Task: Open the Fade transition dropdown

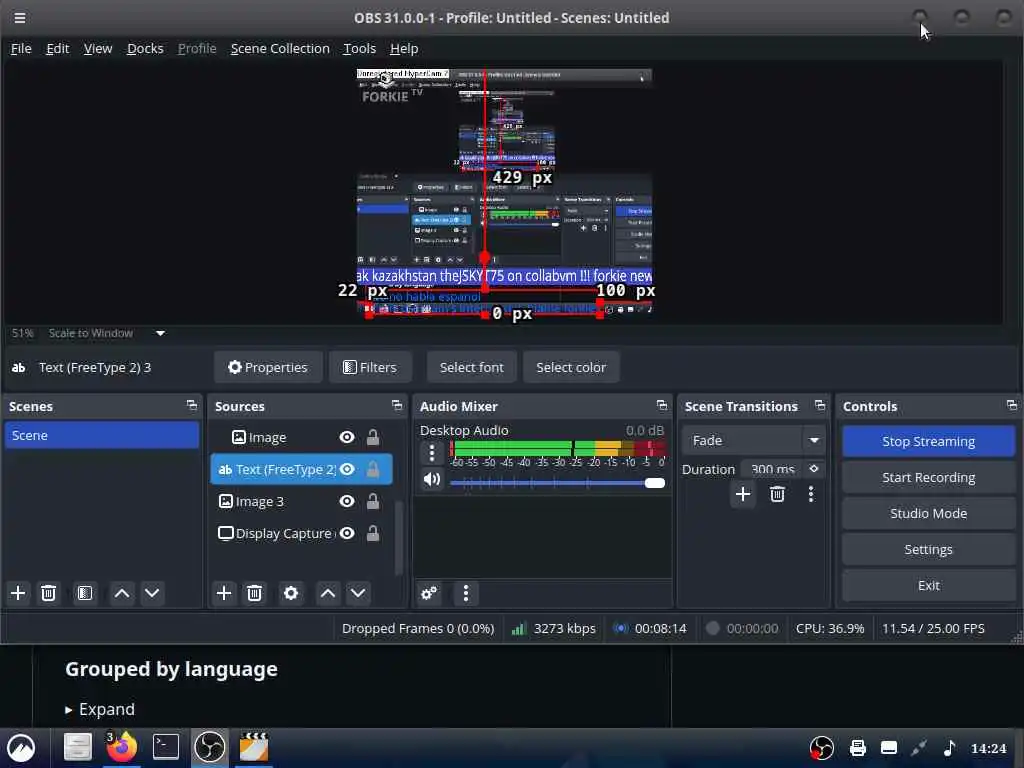Action: point(753,440)
